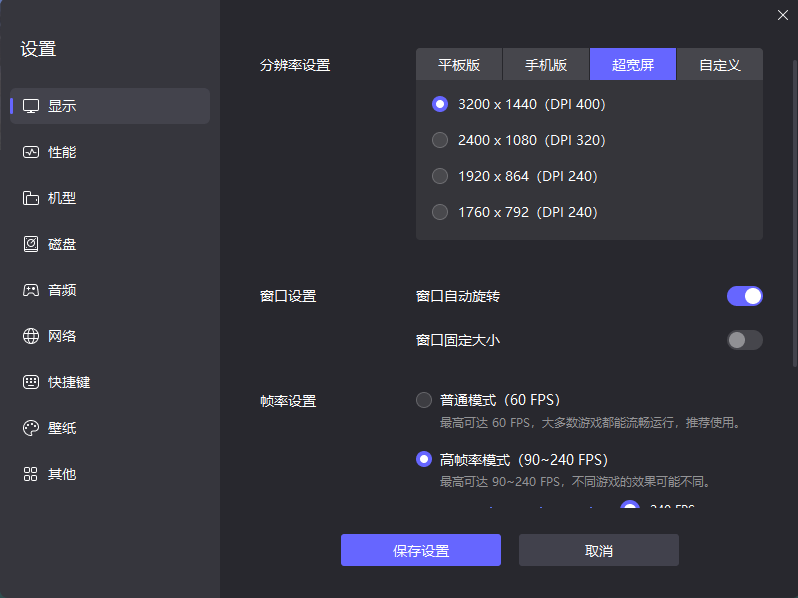Click the keyboard icon for 快捷键
The image size is (798, 598).
point(31,382)
